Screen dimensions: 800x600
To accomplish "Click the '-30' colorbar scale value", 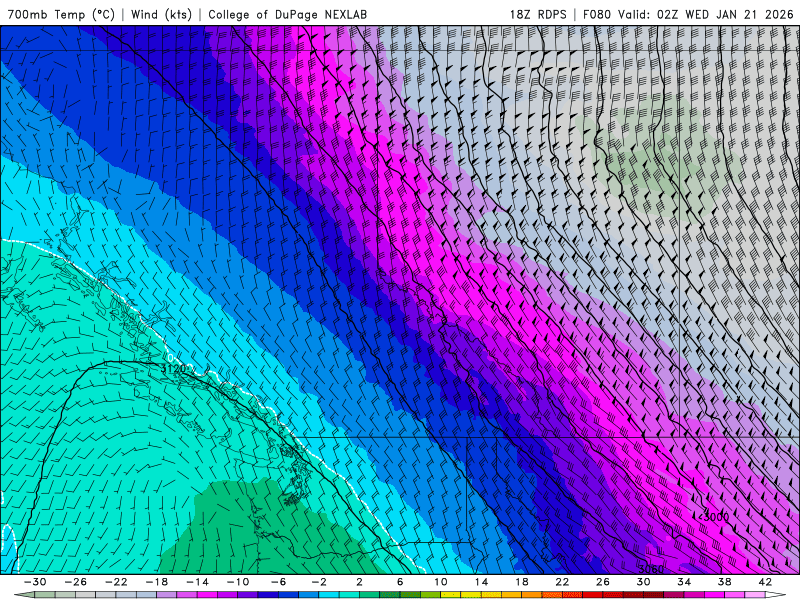I will point(35,582).
